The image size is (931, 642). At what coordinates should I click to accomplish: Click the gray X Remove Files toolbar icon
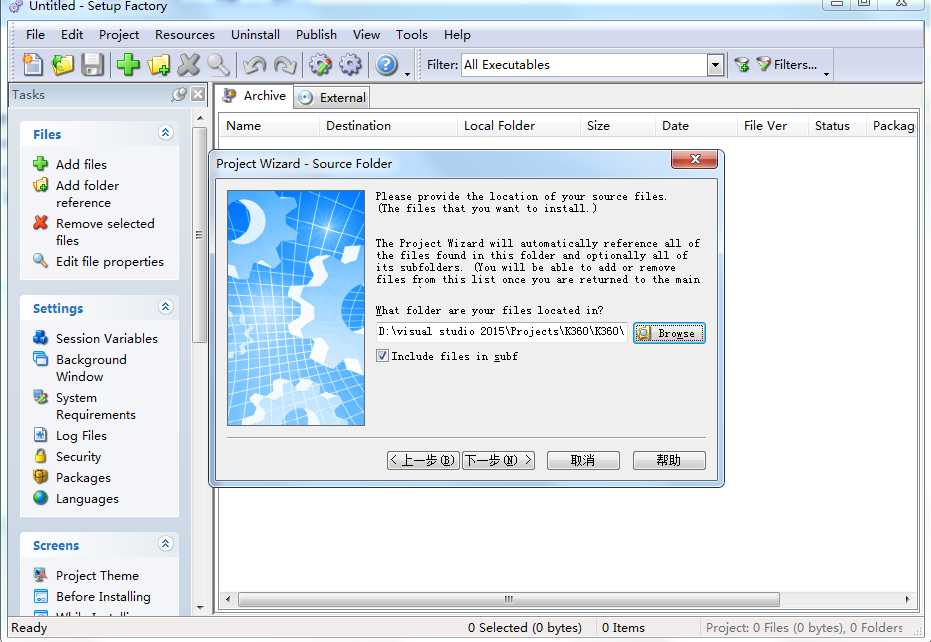(x=189, y=64)
